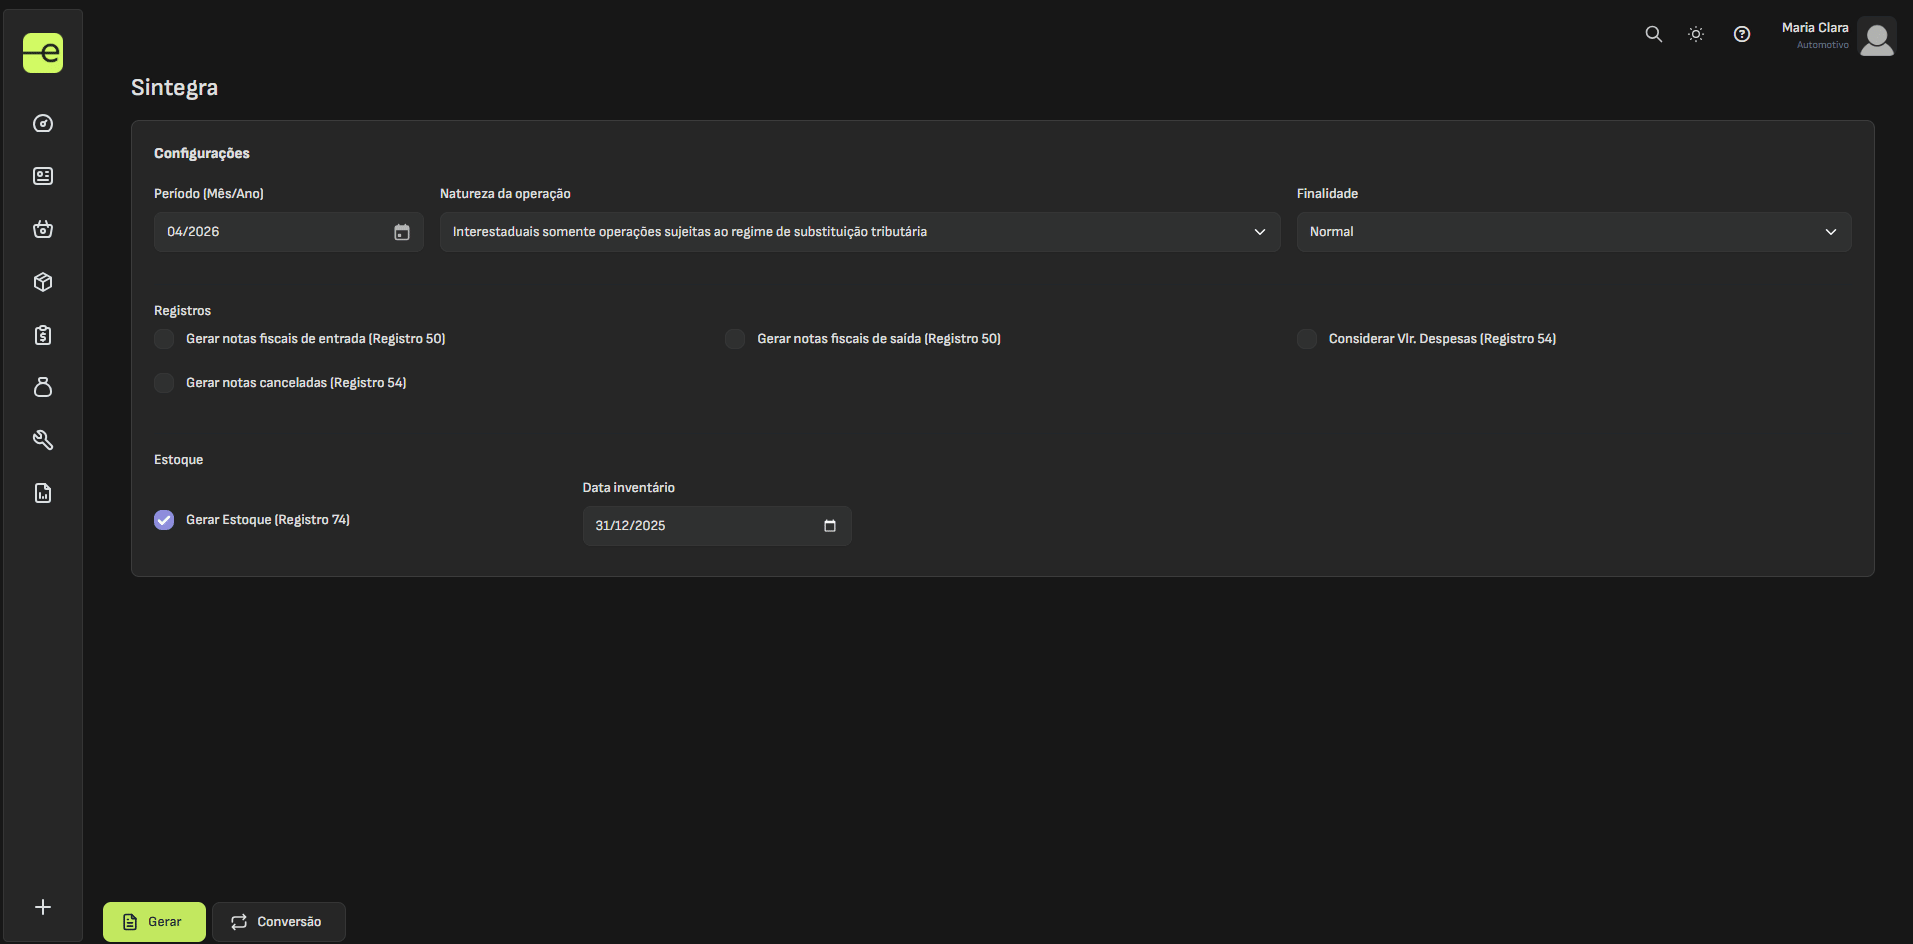Open the Finalidade dropdown
Image resolution: width=1913 pixels, height=944 pixels.
[1573, 232]
